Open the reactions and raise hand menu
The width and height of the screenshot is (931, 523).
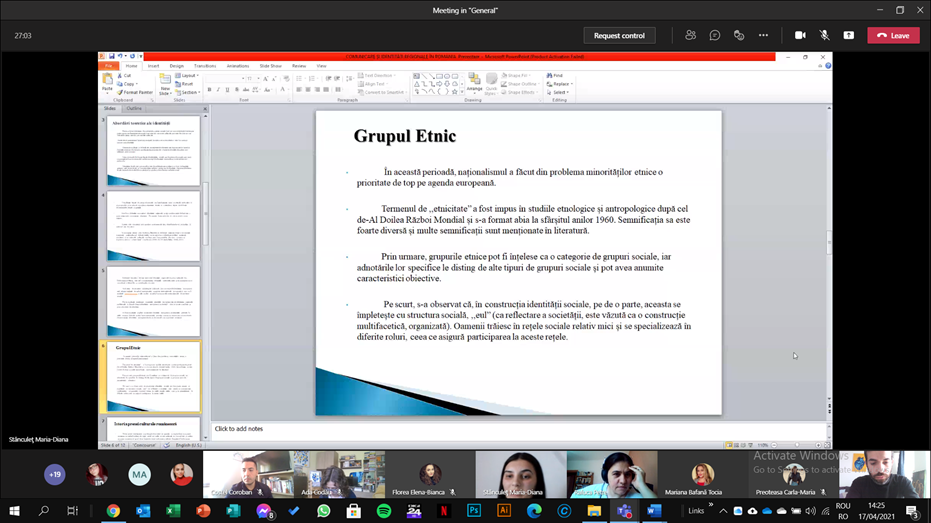coord(739,35)
